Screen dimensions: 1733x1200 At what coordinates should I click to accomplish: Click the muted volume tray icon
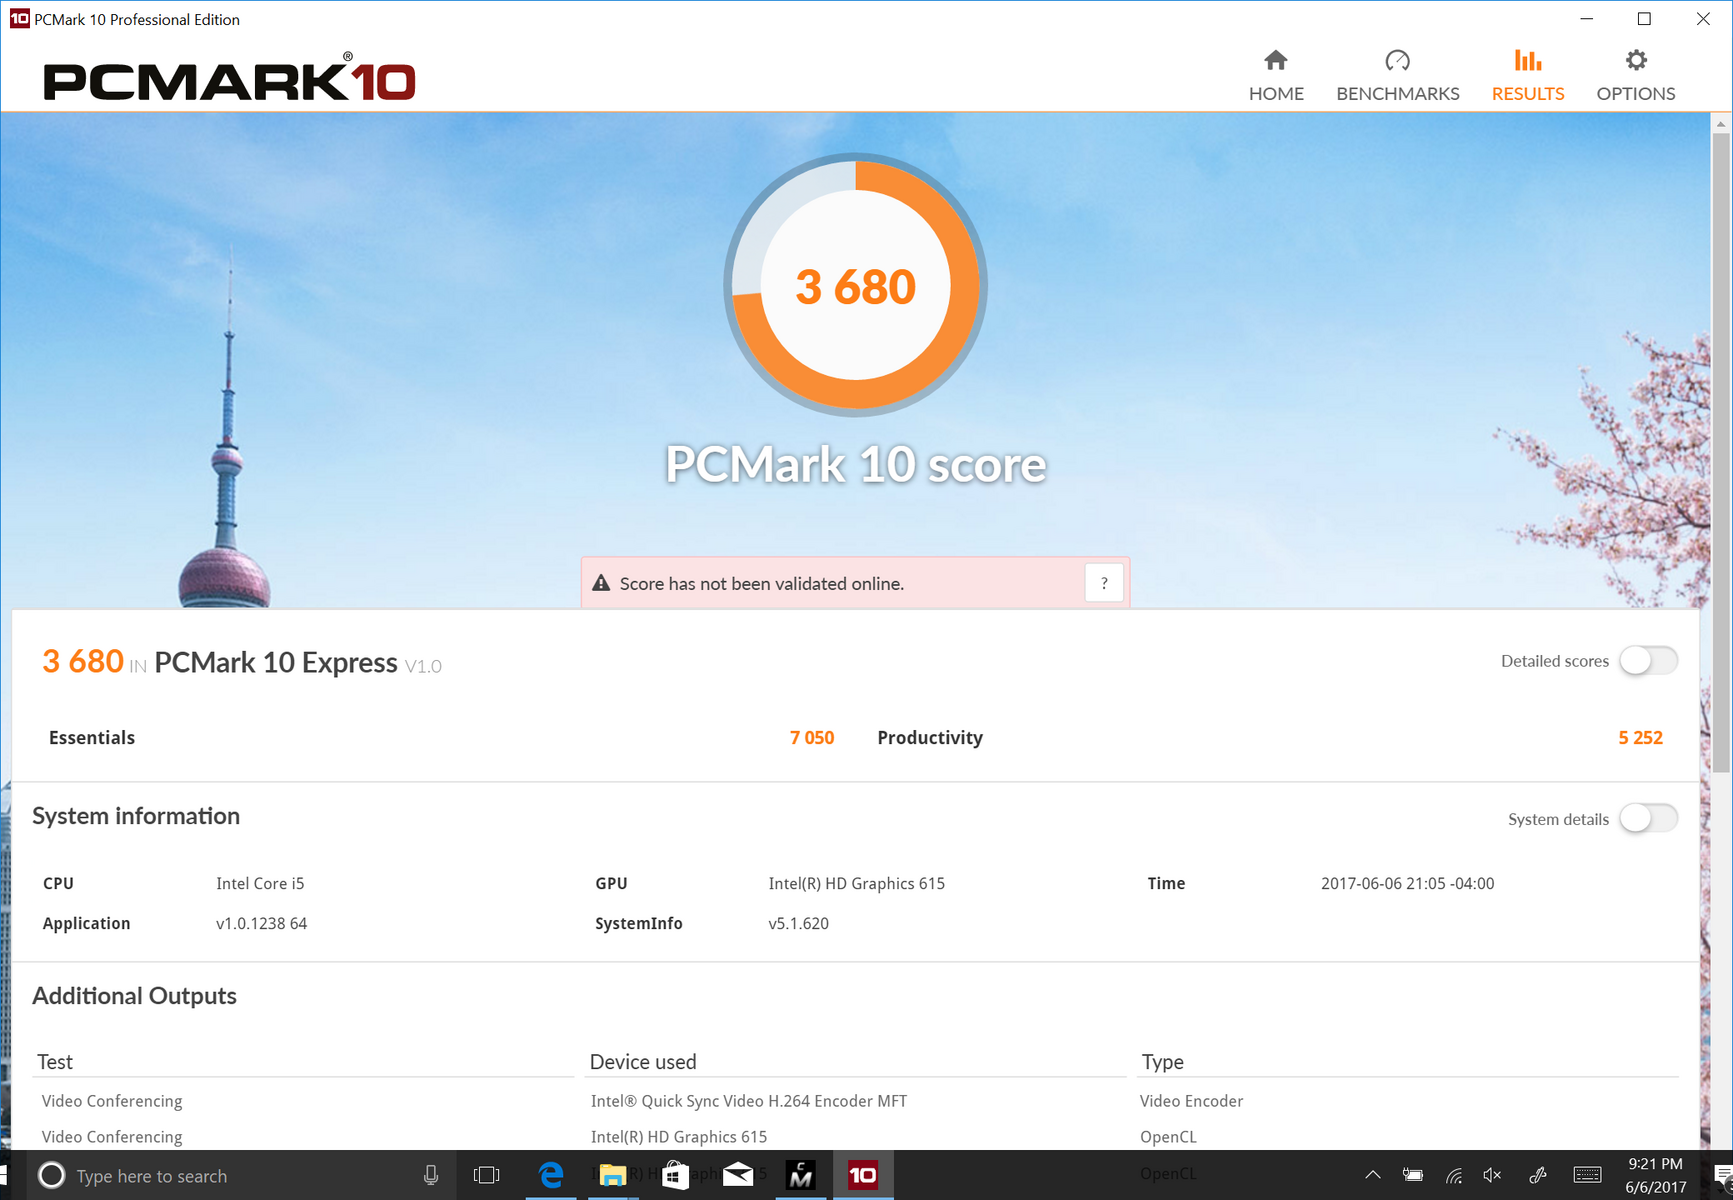[x=1492, y=1176]
